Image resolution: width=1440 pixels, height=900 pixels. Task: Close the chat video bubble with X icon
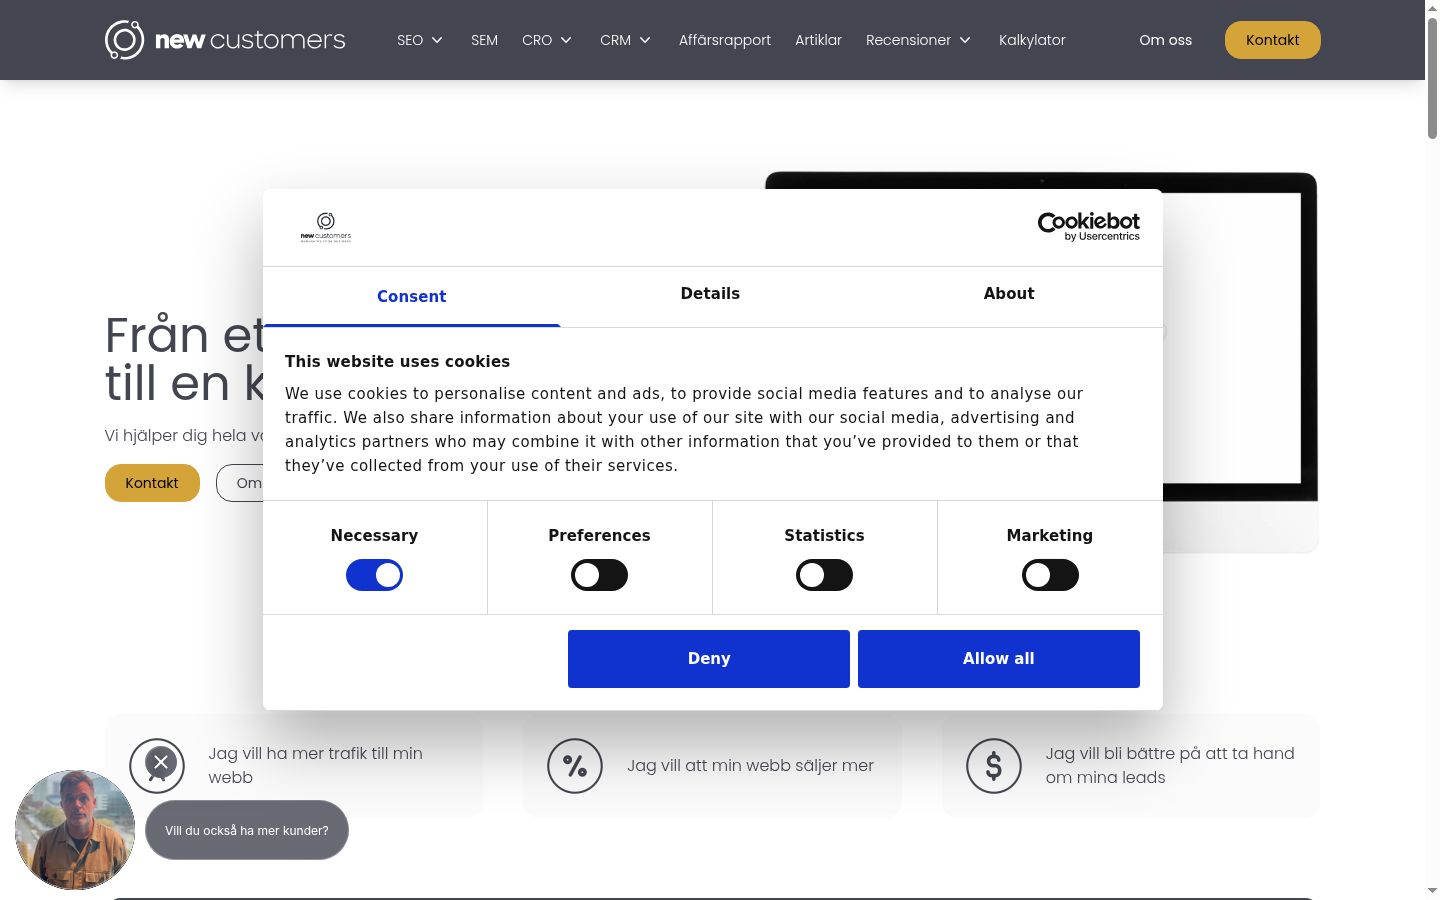[161, 762]
